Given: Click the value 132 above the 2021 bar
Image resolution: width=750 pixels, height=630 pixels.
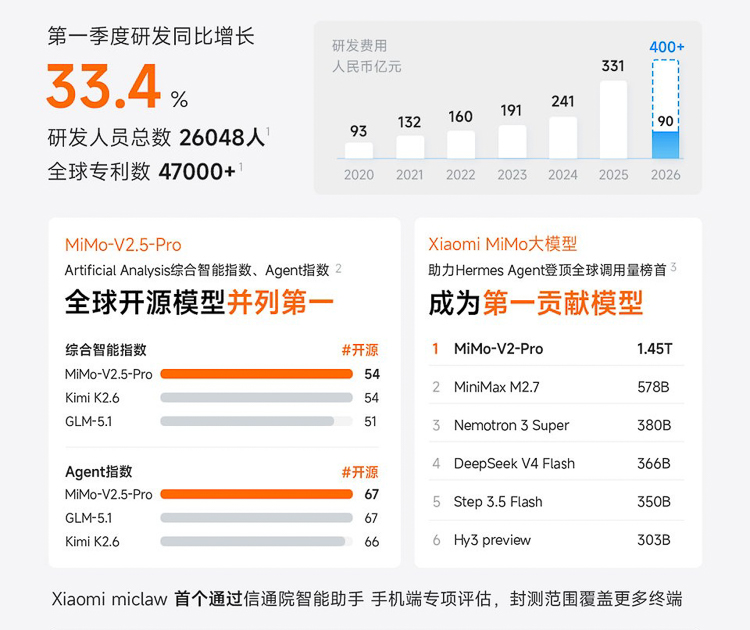Looking at the screenshot, I should coord(409,122).
